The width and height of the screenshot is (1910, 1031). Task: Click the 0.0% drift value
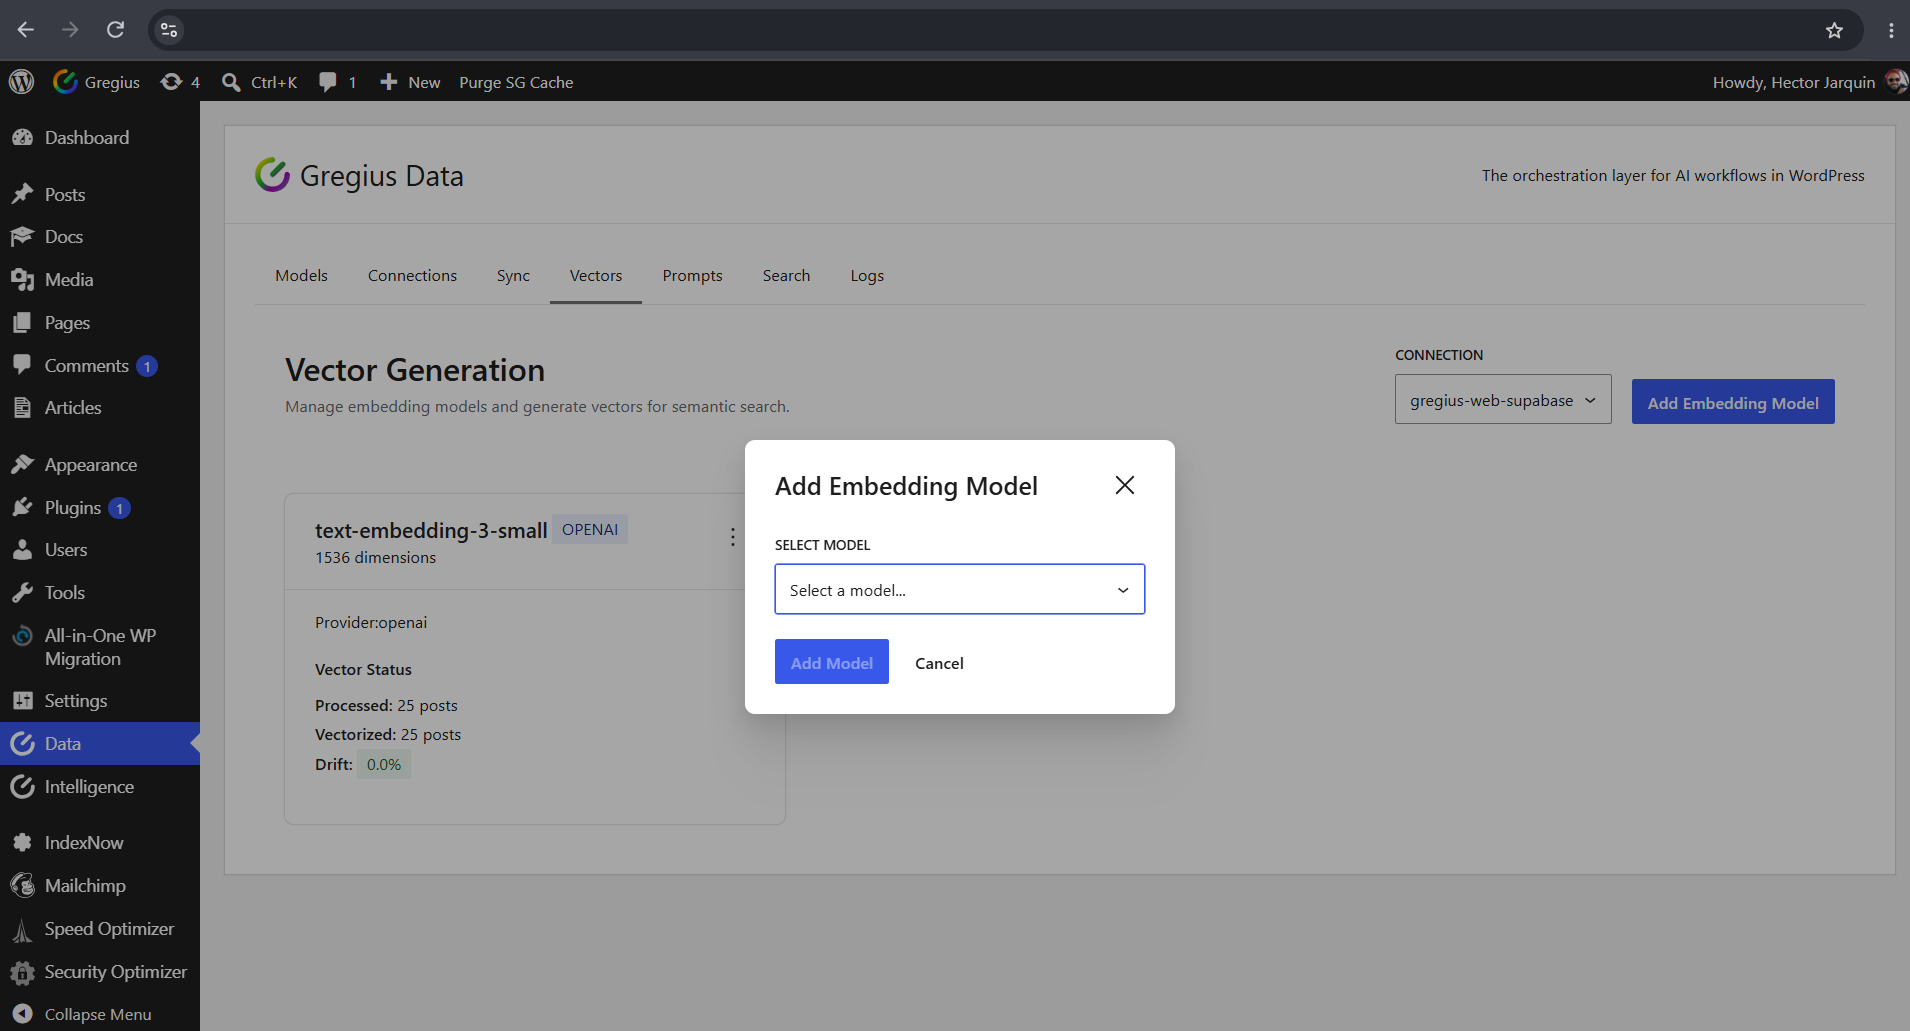click(384, 765)
